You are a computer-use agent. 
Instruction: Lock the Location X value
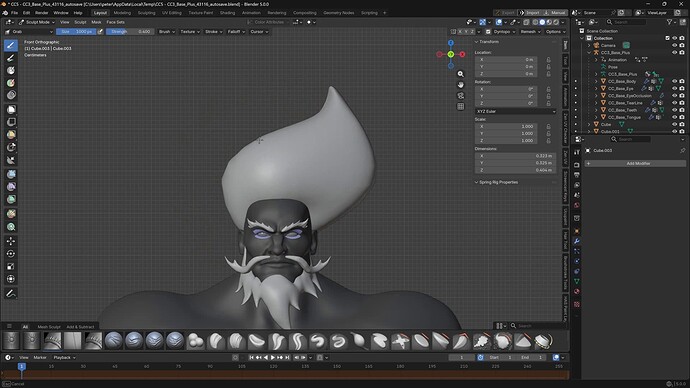coord(548,59)
